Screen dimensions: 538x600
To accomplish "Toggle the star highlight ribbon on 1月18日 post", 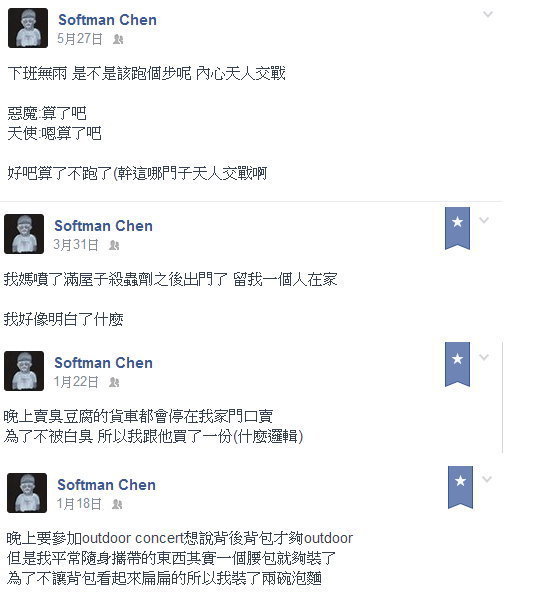I will tap(460, 487).
